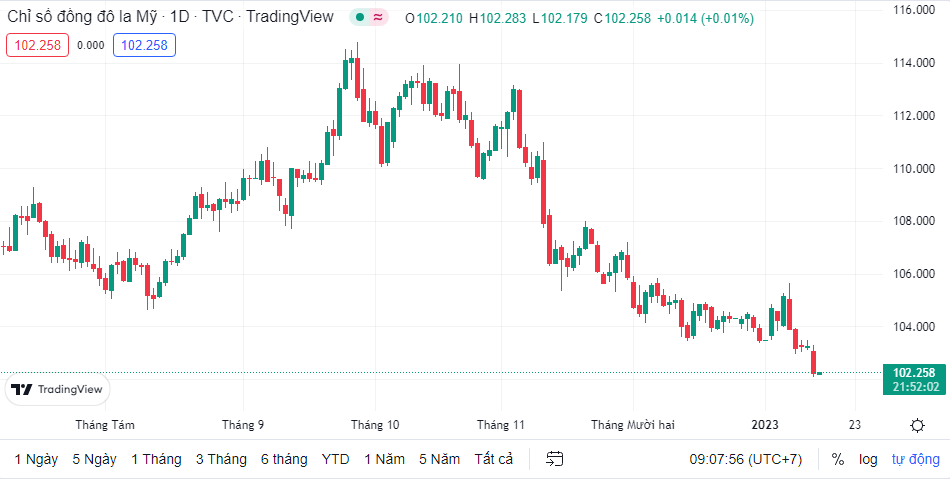Open chart settings gear icon

point(917,425)
